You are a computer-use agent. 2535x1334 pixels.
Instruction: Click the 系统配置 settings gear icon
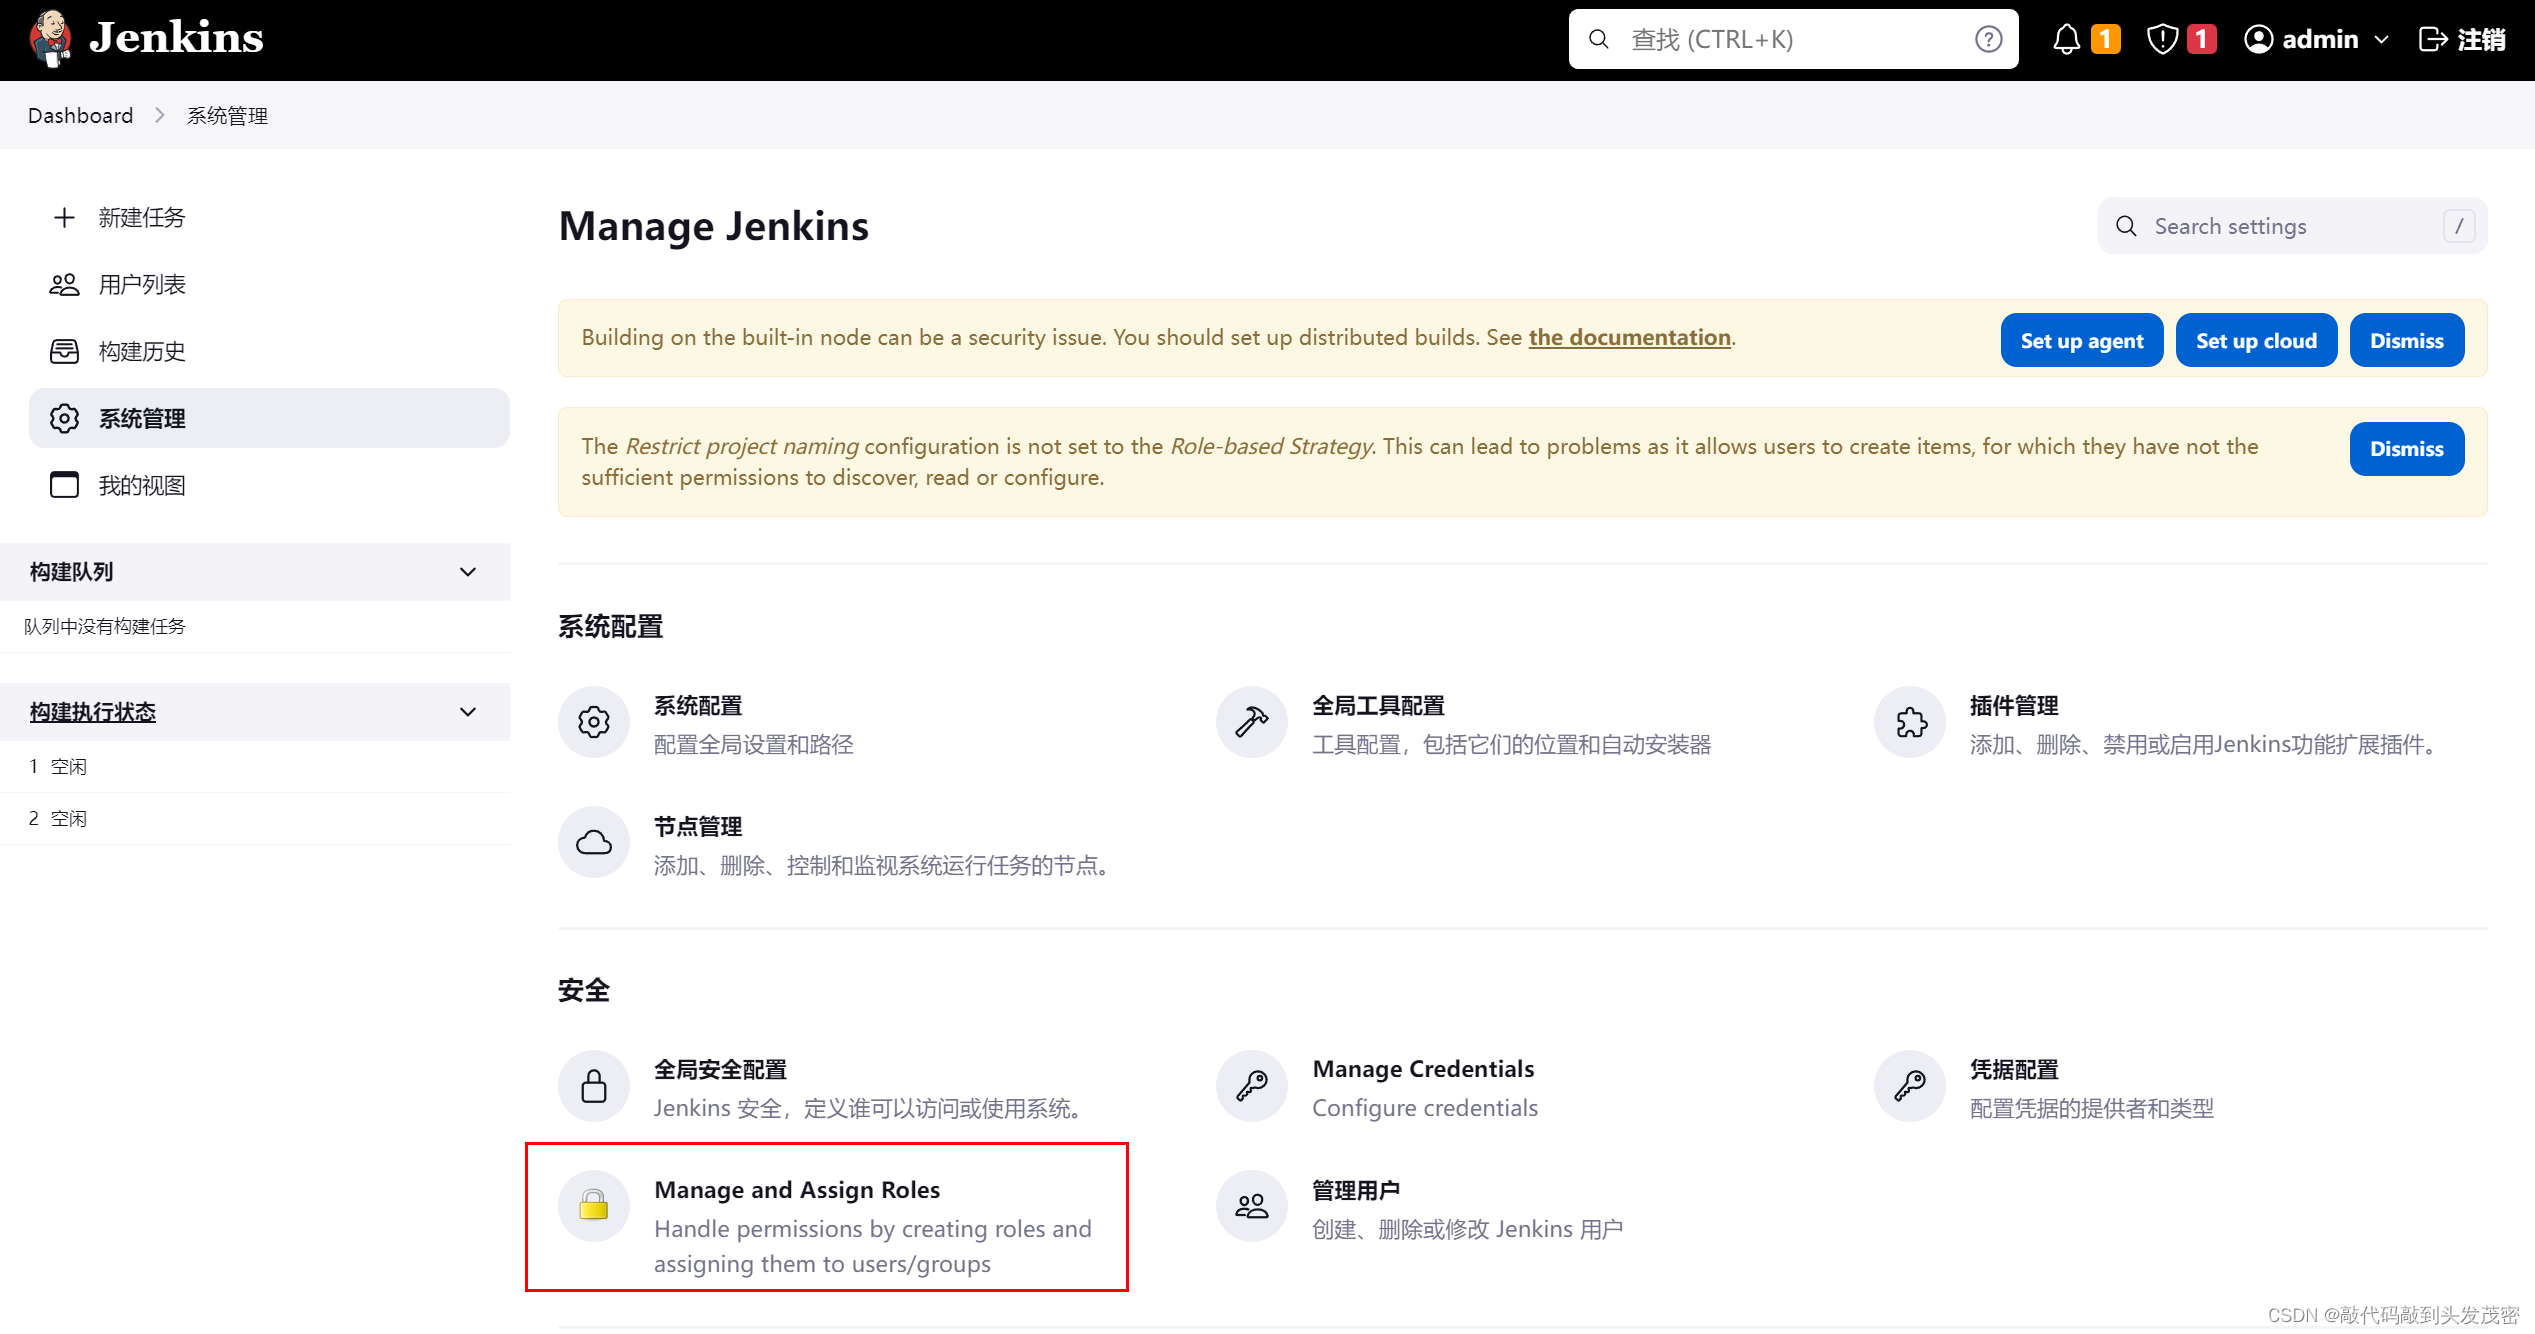(594, 721)
